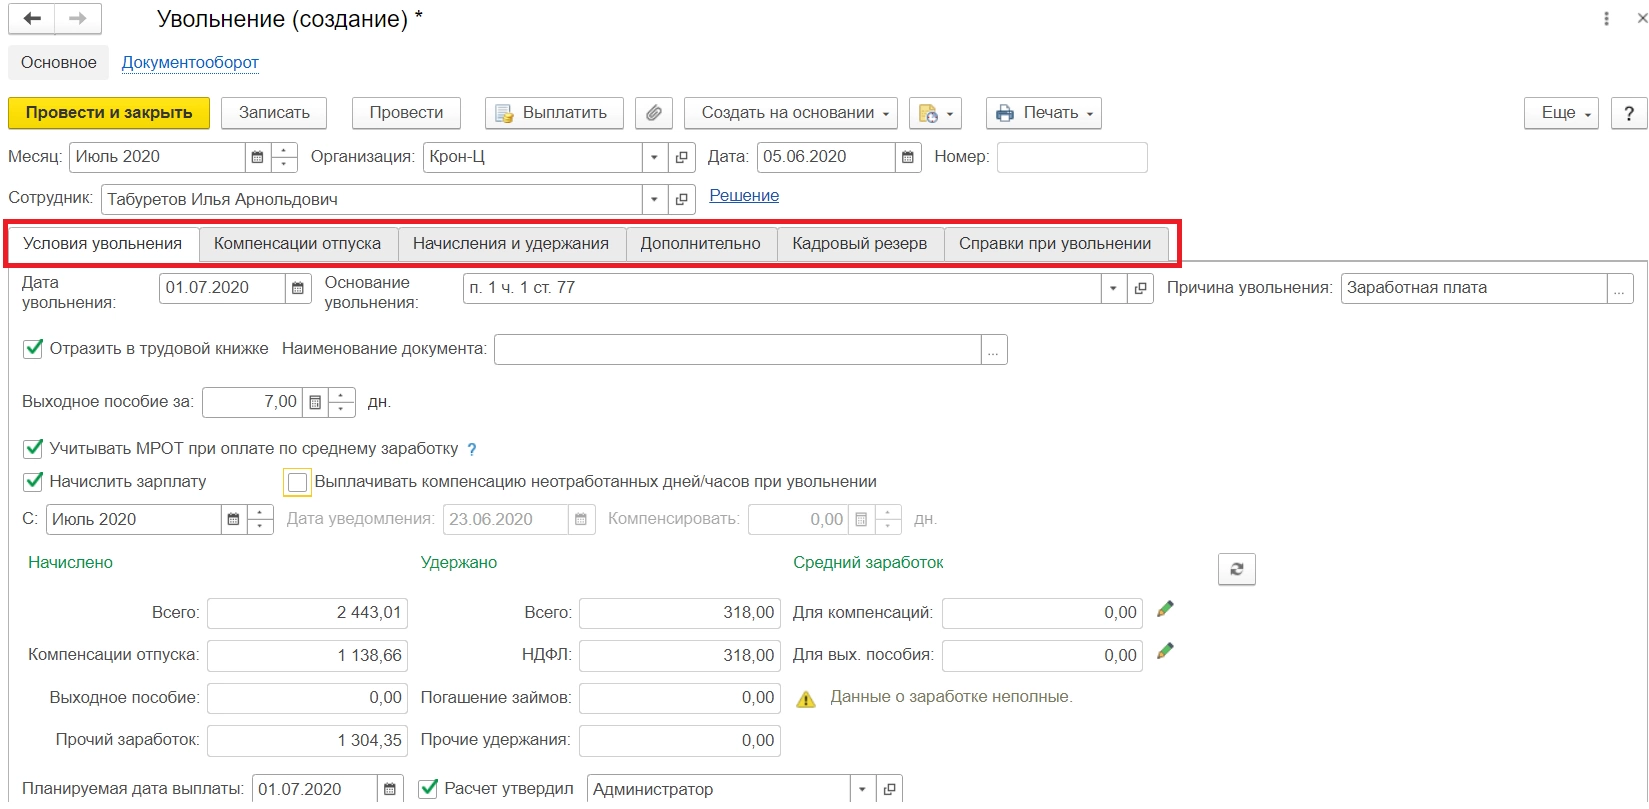Open calendar for the С: Июль 2020 field
The width and height of the screenshot is (1649, 809).
click(x=233, y=520)
